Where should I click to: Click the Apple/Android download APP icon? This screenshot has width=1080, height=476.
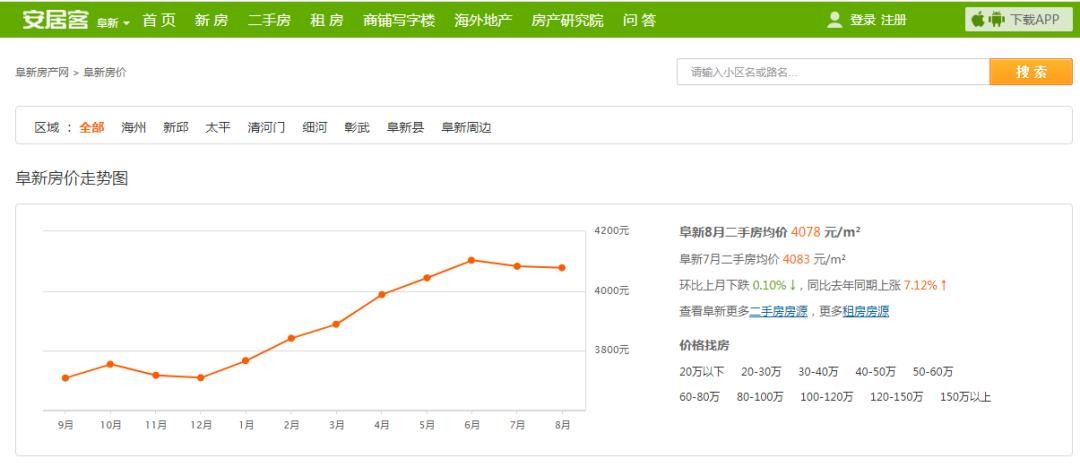tap(987, 20)
